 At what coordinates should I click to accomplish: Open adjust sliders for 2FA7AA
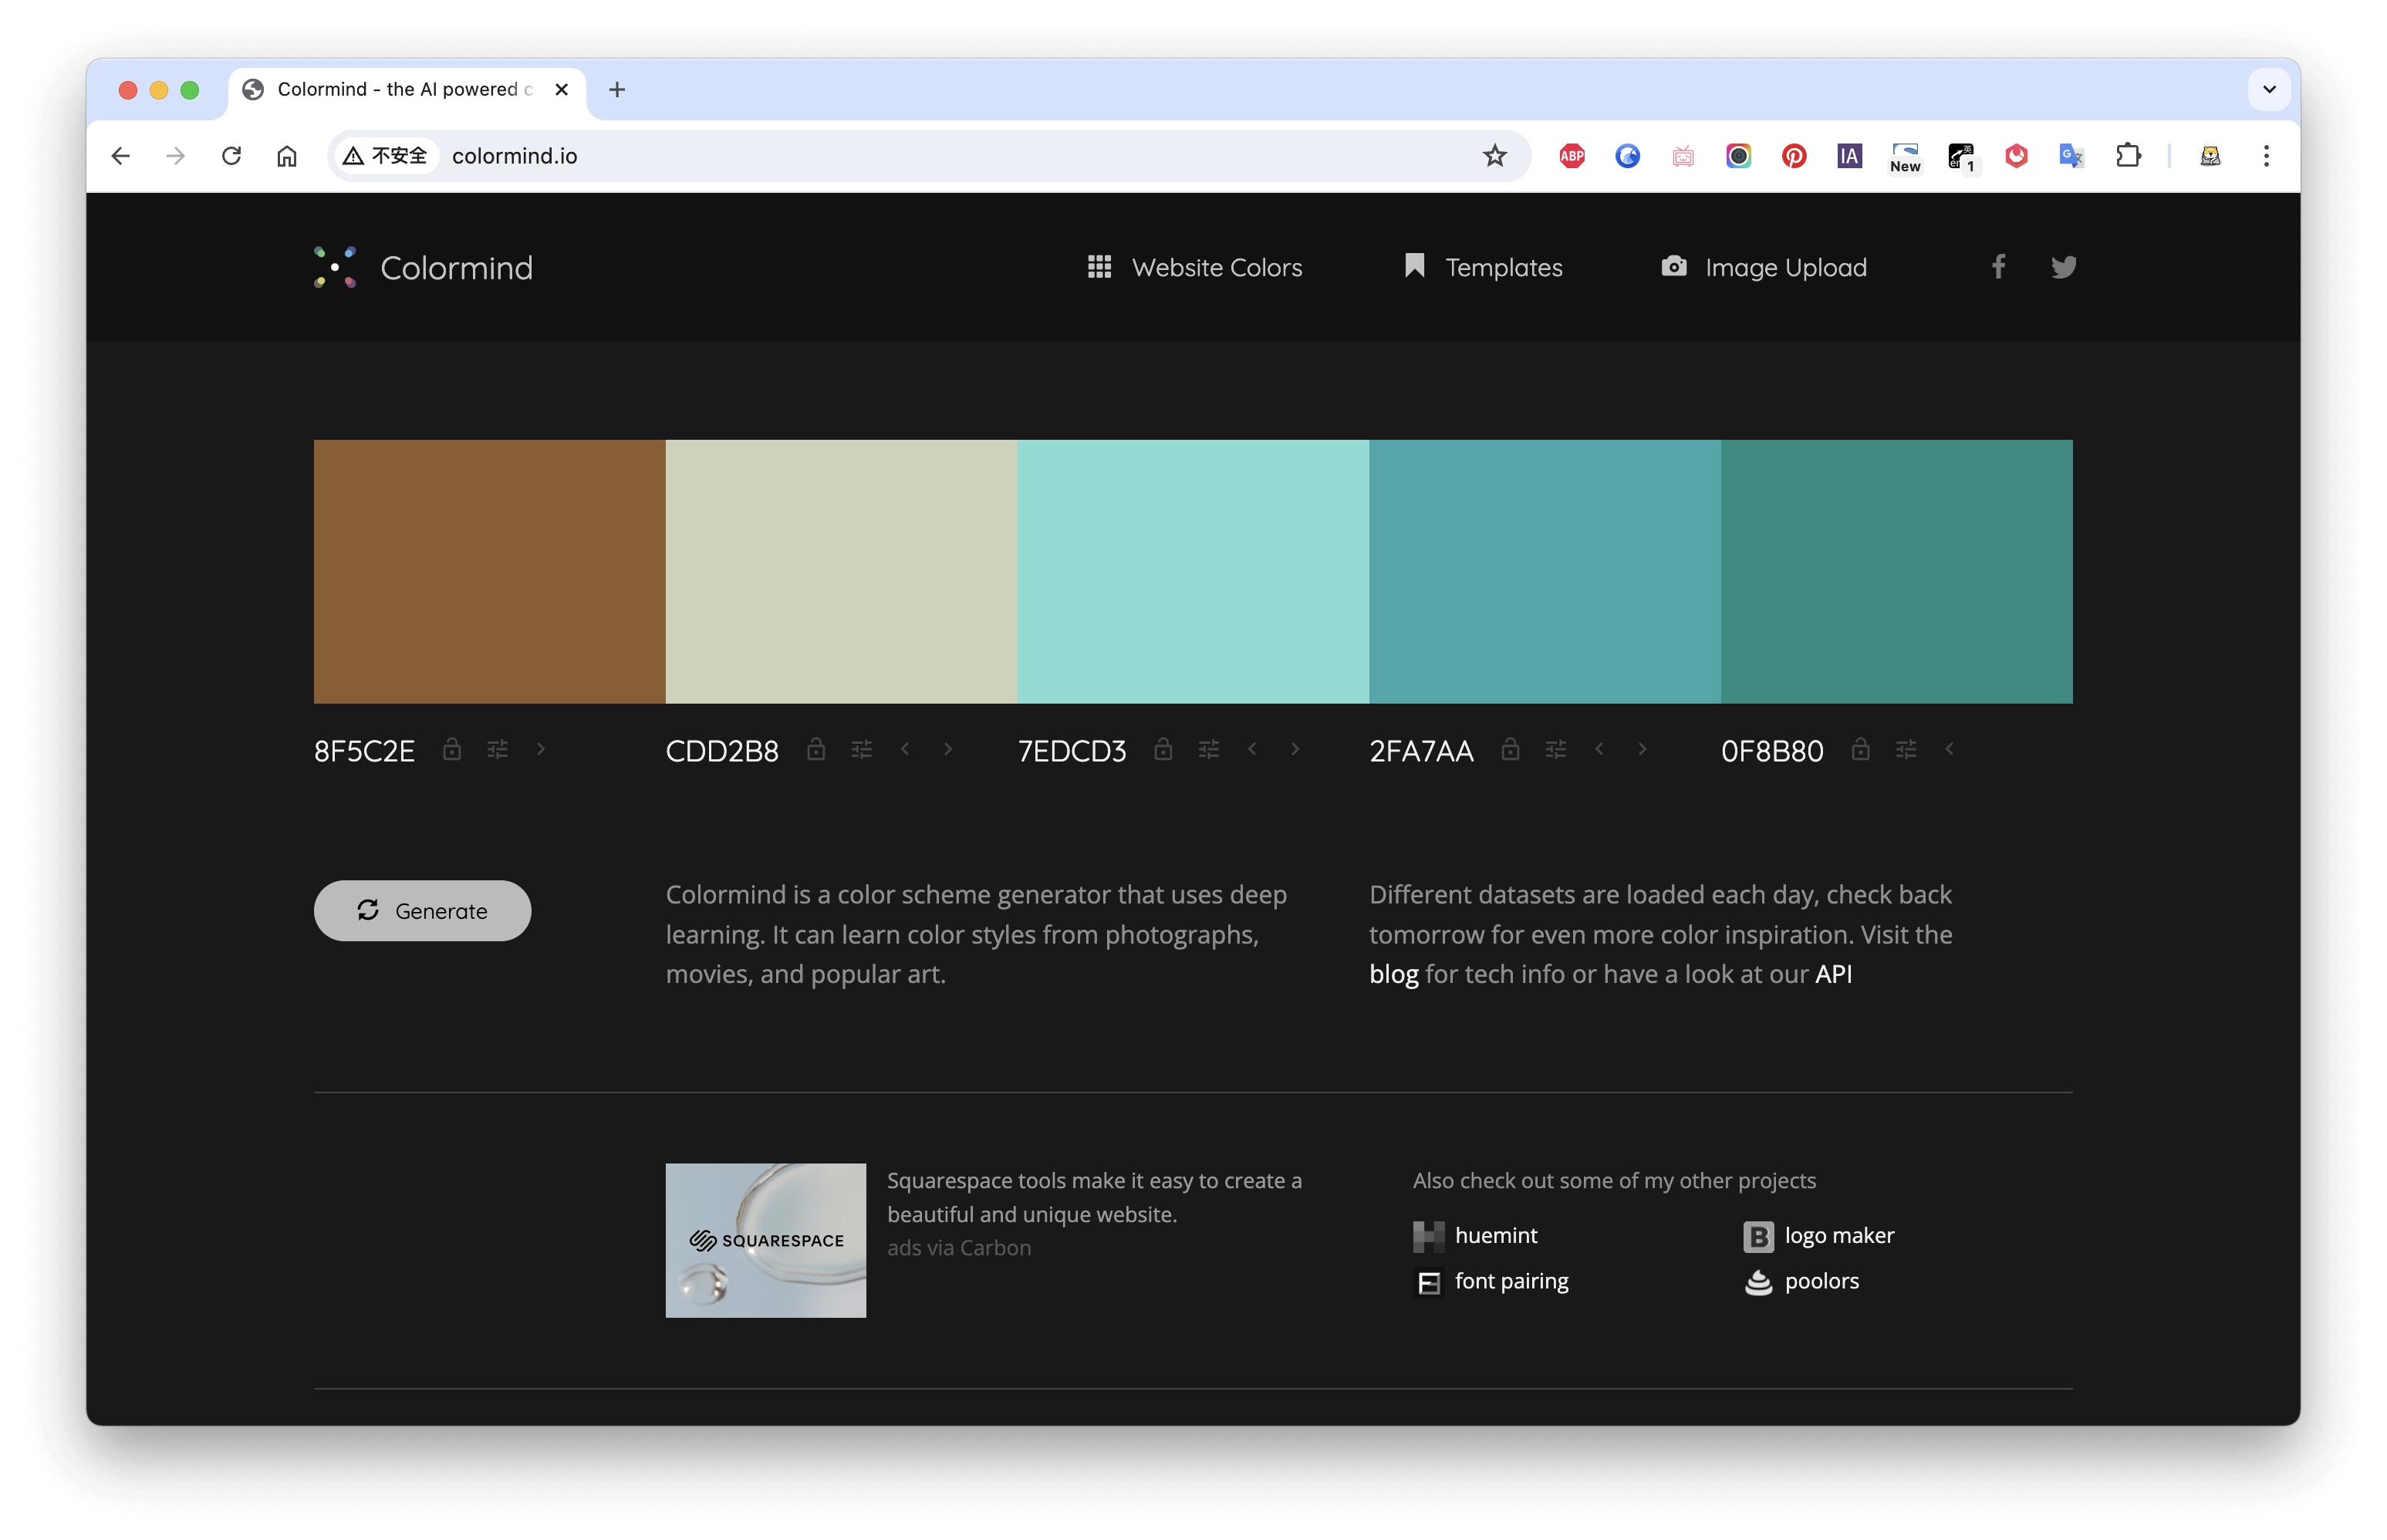(1555, 749)
